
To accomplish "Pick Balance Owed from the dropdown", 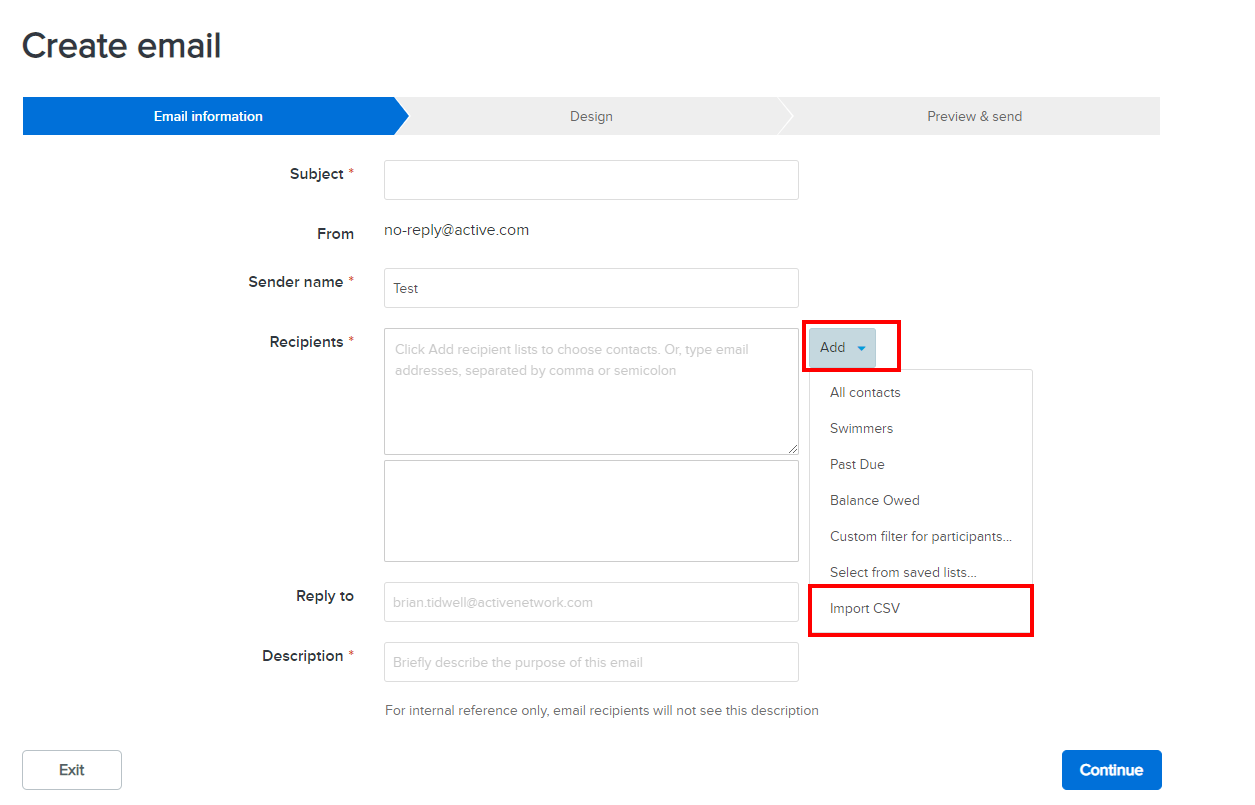I will coord(874,500).
